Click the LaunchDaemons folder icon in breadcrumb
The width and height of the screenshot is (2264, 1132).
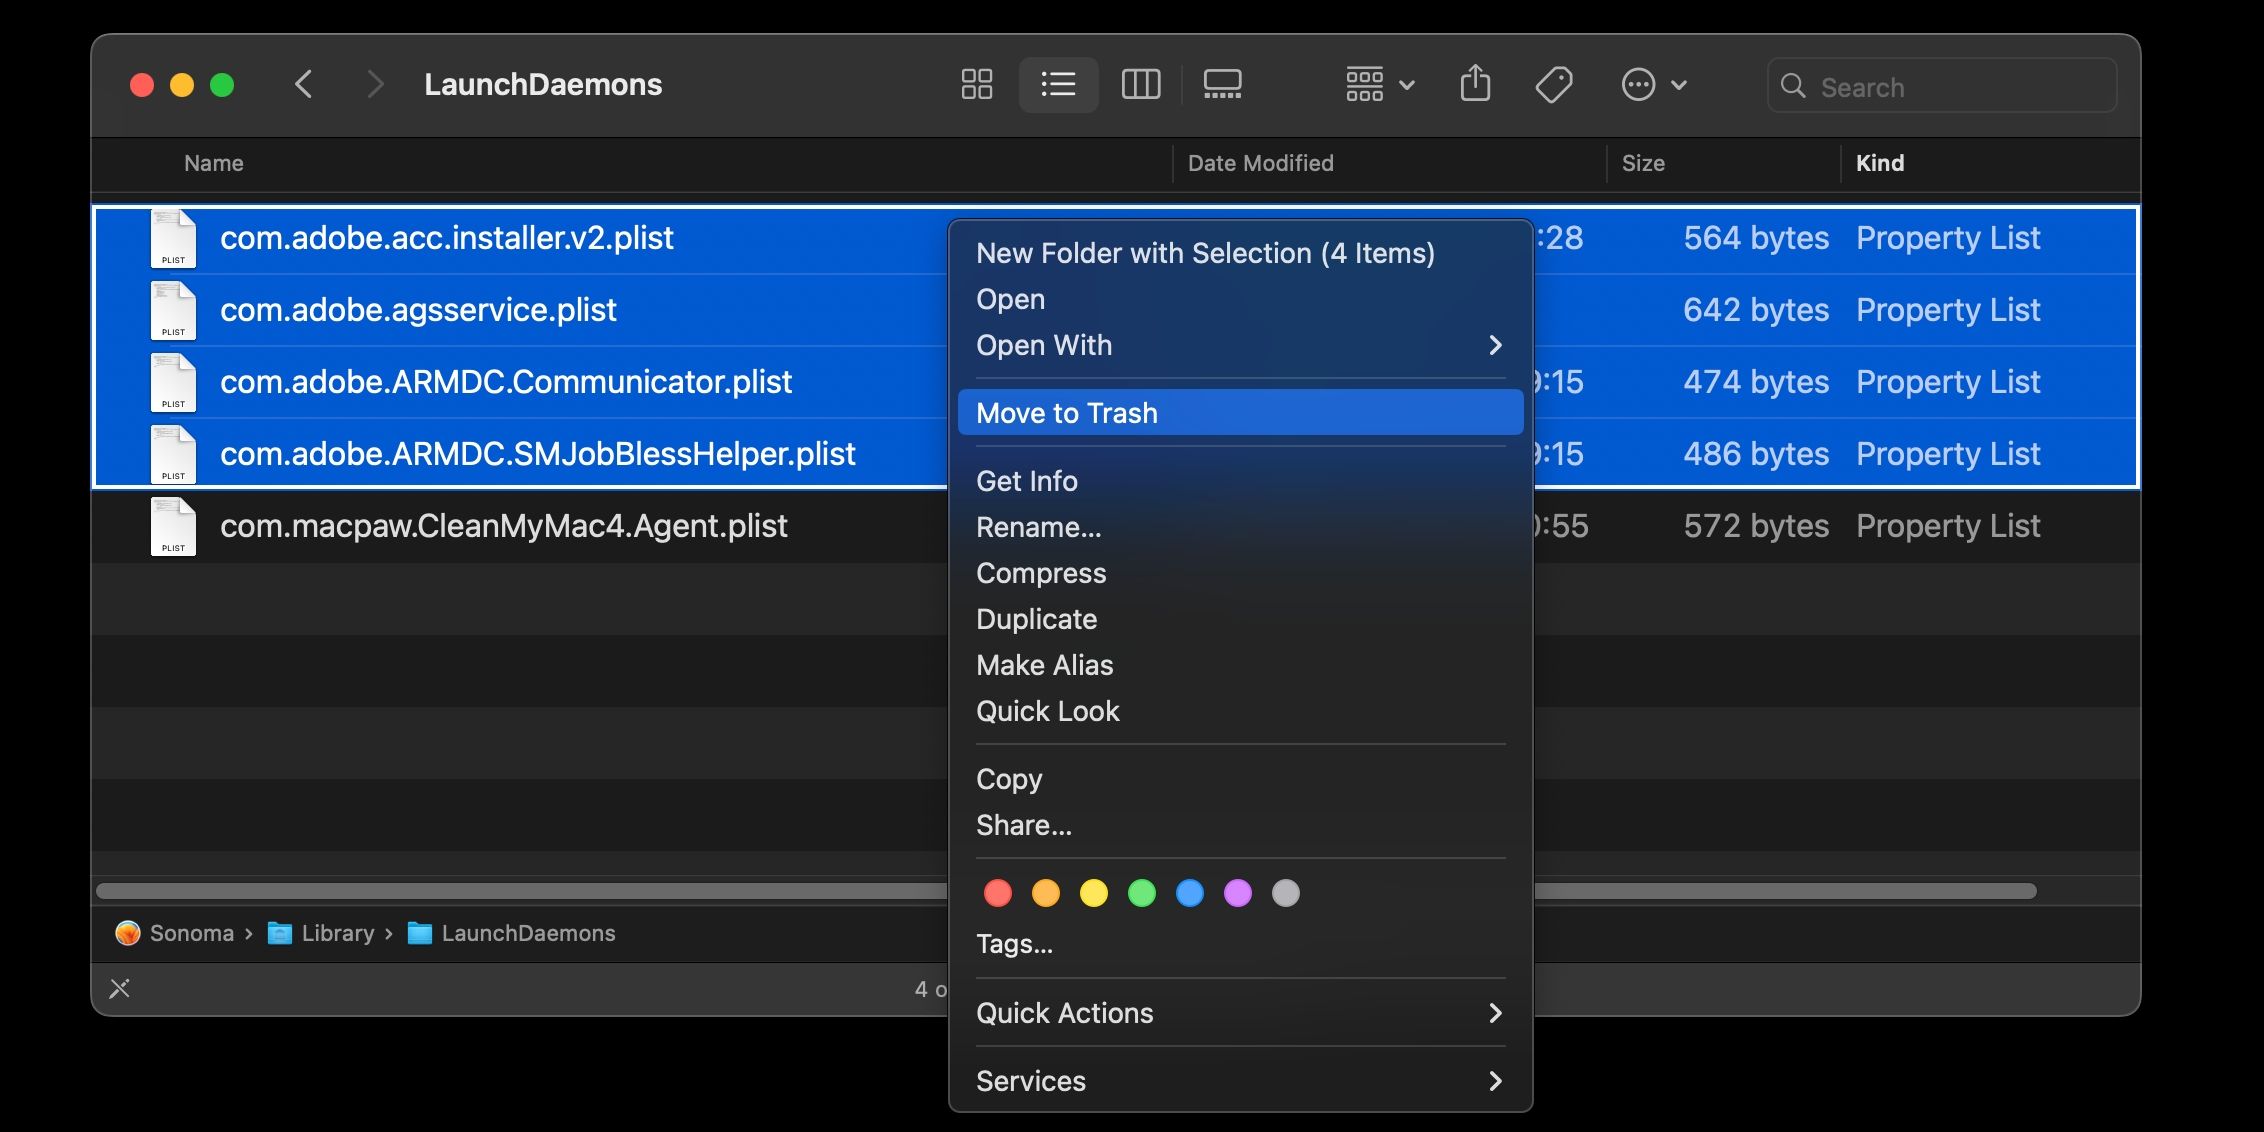coord(419,933)
